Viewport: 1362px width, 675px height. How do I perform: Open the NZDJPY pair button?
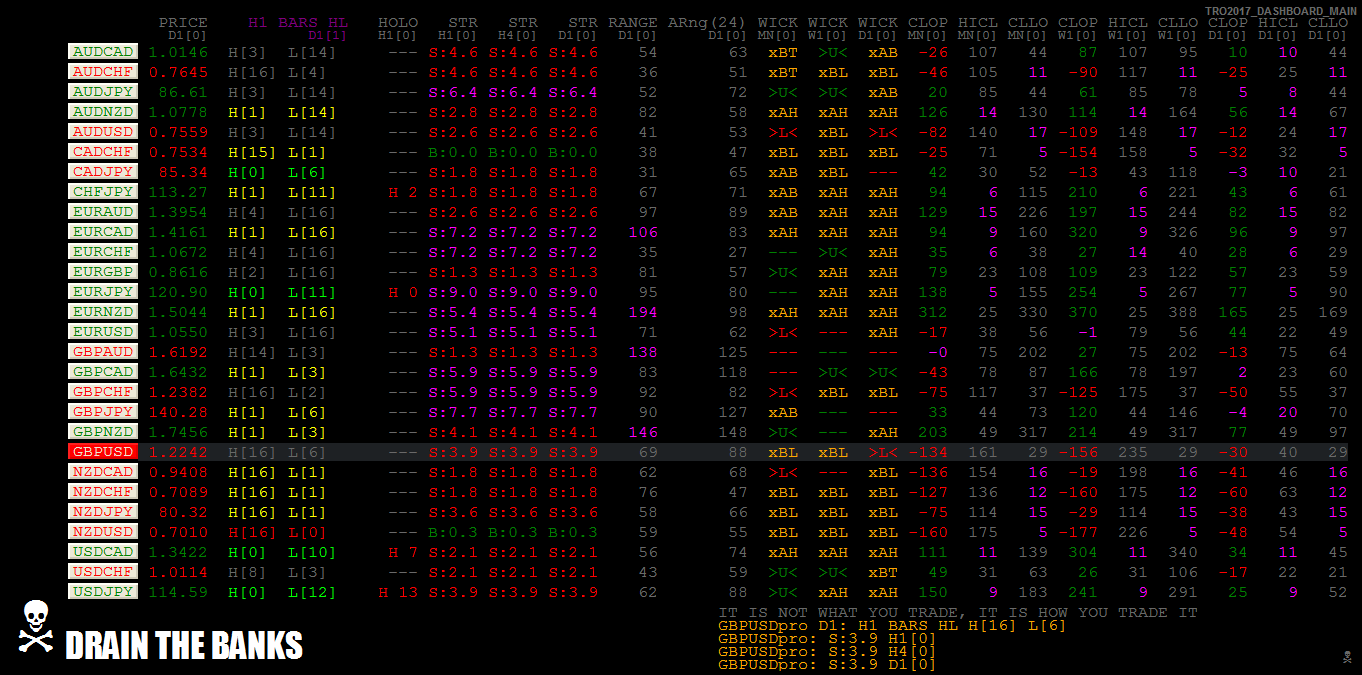coord(102,512)
